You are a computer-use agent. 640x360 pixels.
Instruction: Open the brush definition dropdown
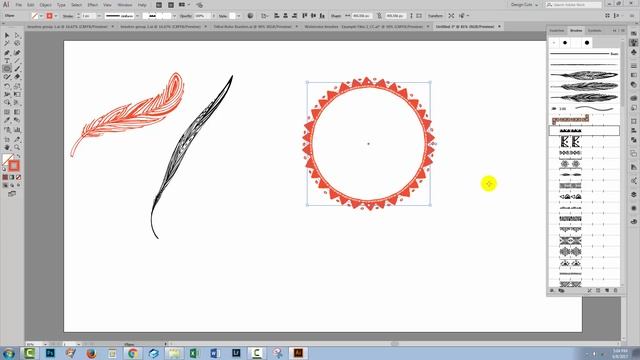(174, 16)
